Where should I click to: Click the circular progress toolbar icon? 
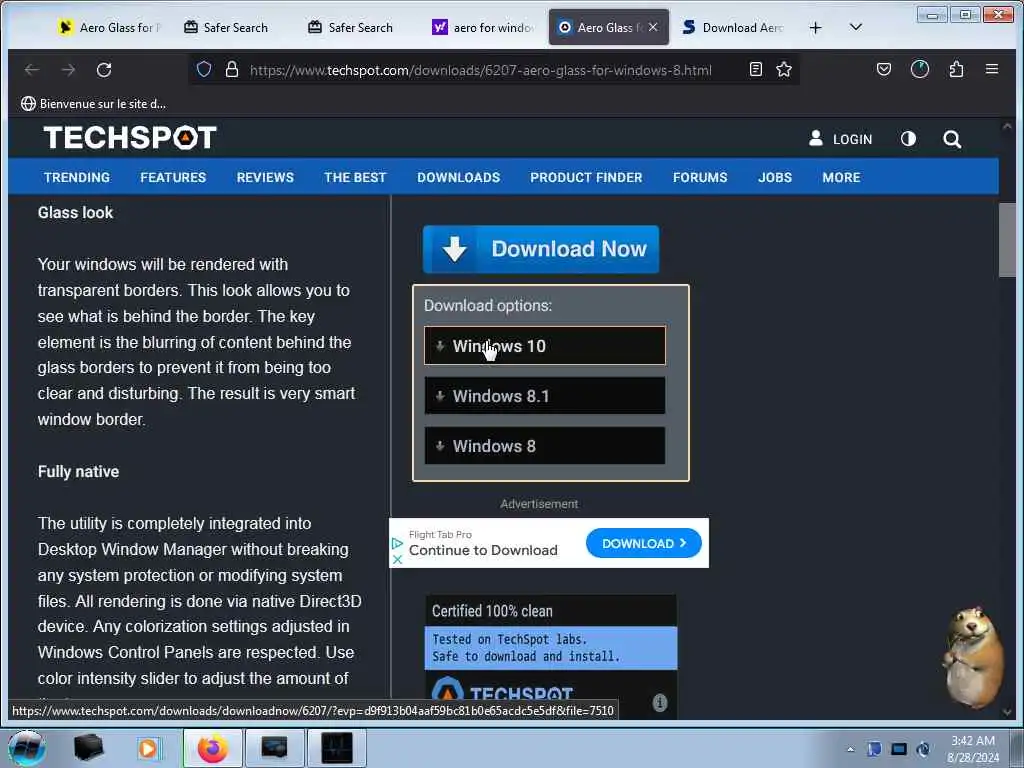920,69
